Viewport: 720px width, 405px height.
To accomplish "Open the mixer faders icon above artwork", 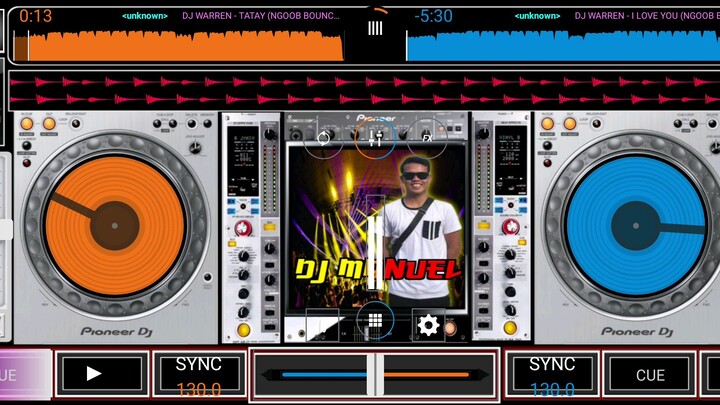I will [x=376, y=138].
